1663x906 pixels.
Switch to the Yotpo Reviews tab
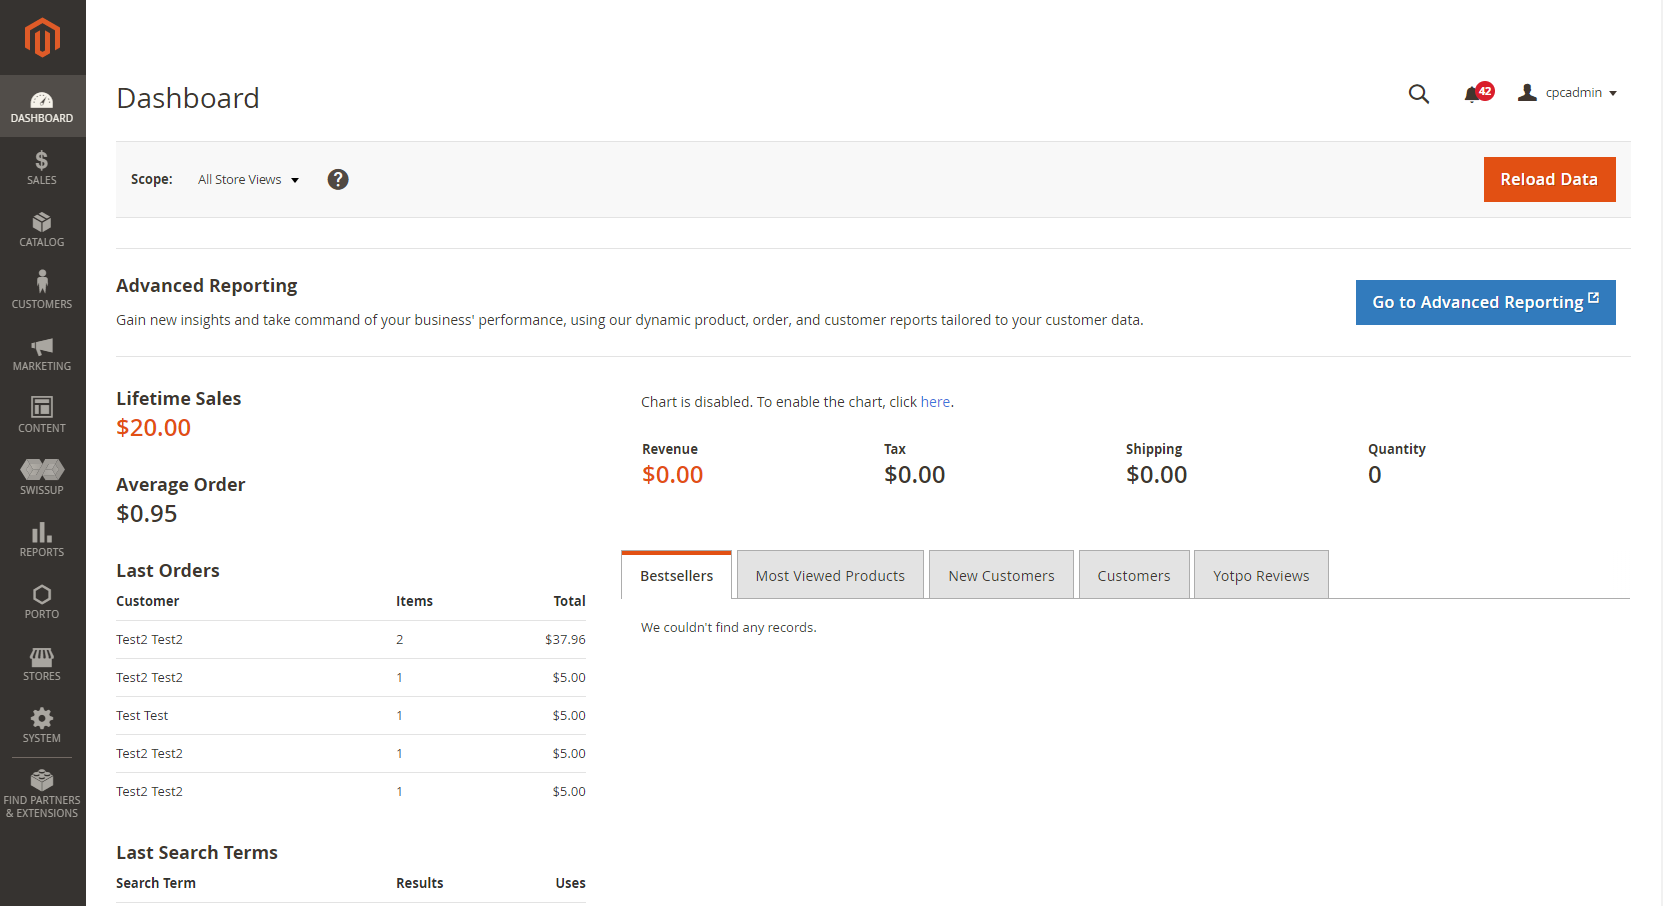coord(1261,575)
